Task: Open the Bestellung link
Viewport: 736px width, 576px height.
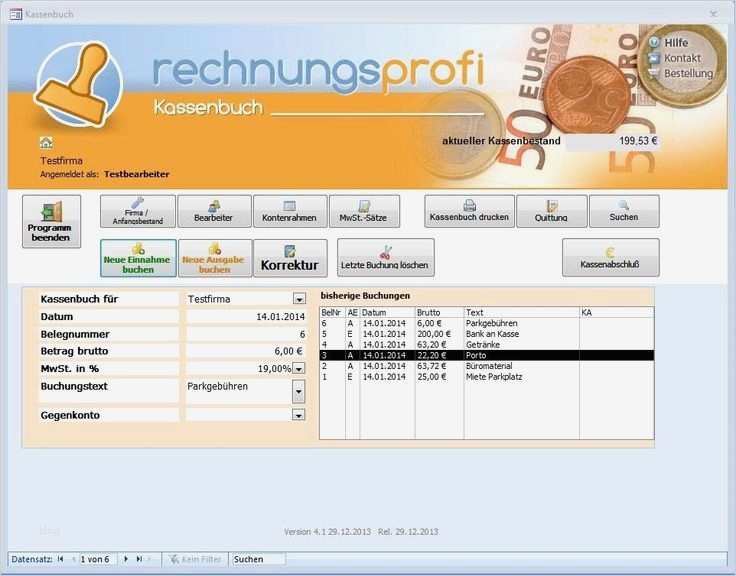Action: [x=688, y=74]
